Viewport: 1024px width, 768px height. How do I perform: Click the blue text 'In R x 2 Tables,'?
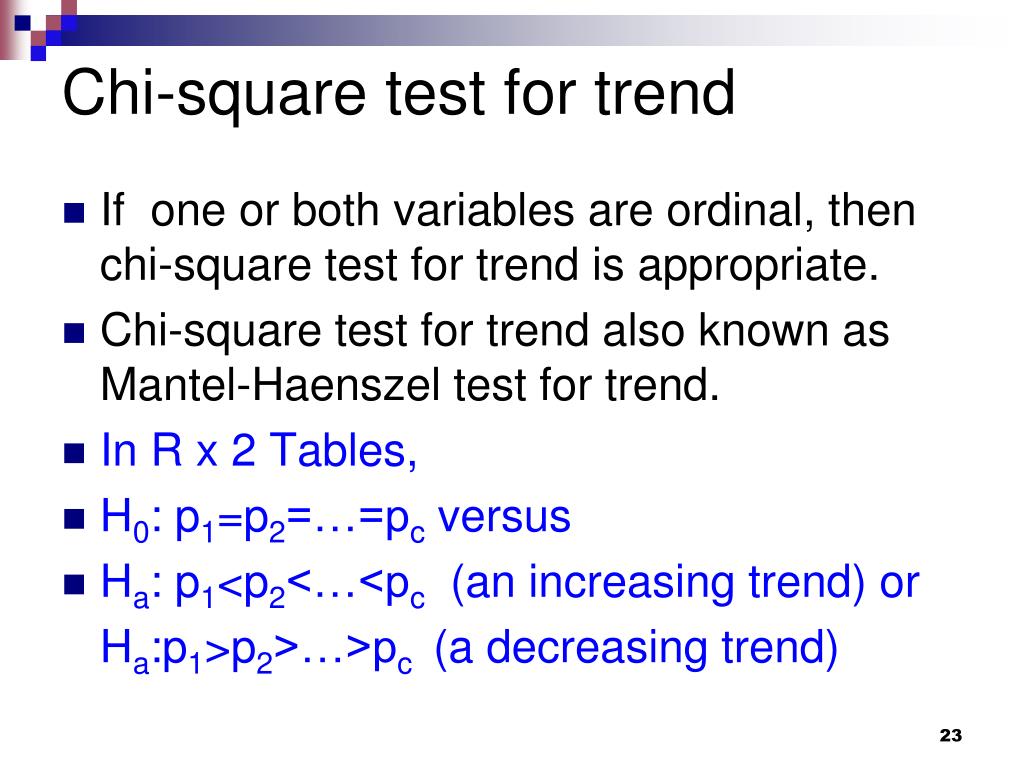[259, 451]
